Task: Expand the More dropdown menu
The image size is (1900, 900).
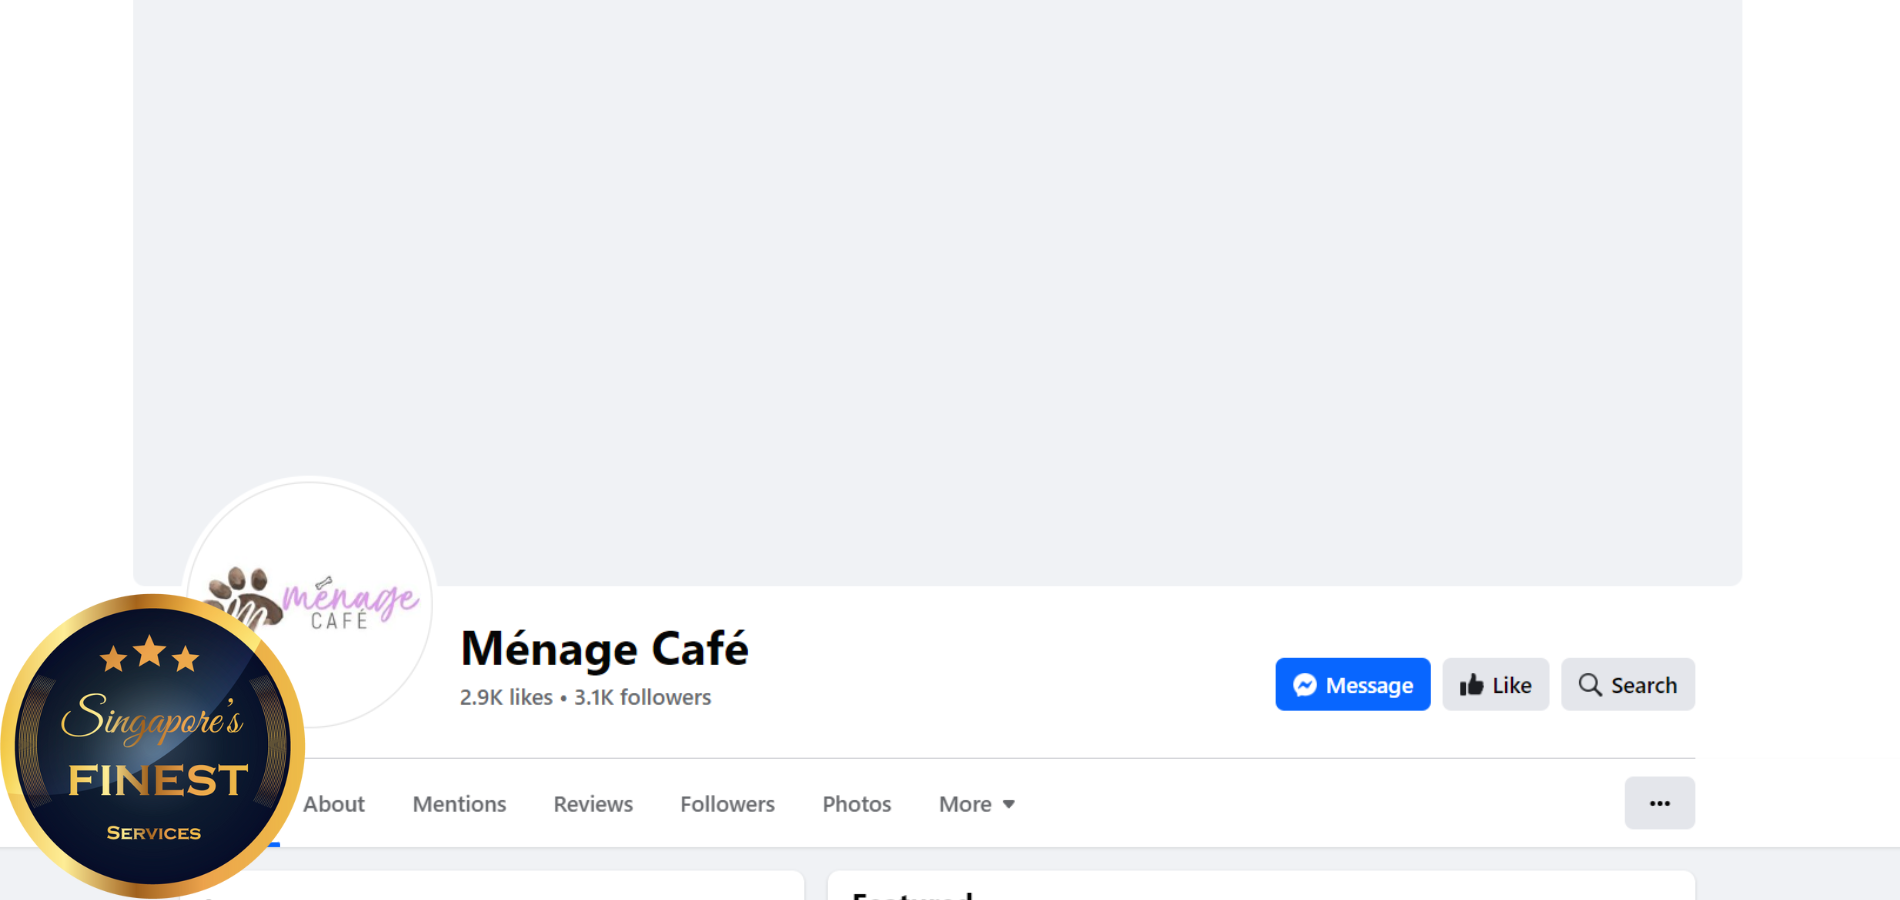Action: 976,804
